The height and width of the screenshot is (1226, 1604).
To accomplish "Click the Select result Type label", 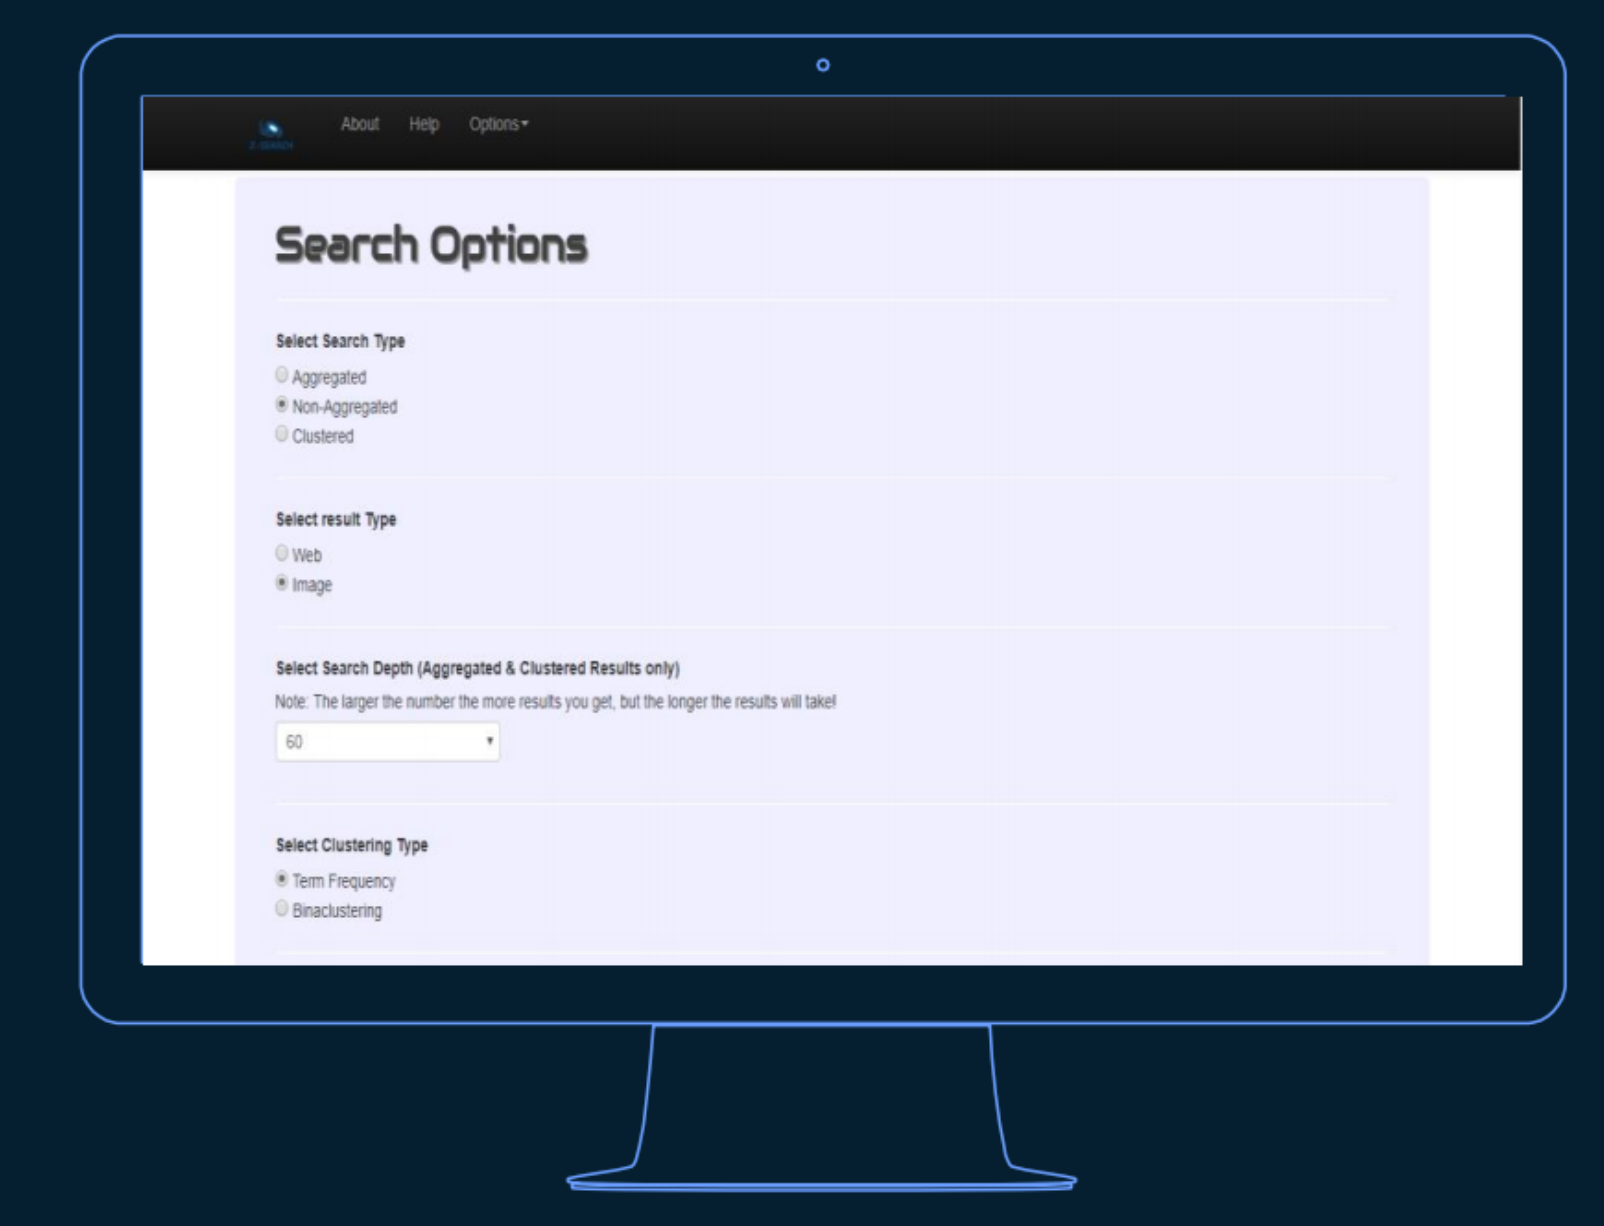I will [336, 519].
